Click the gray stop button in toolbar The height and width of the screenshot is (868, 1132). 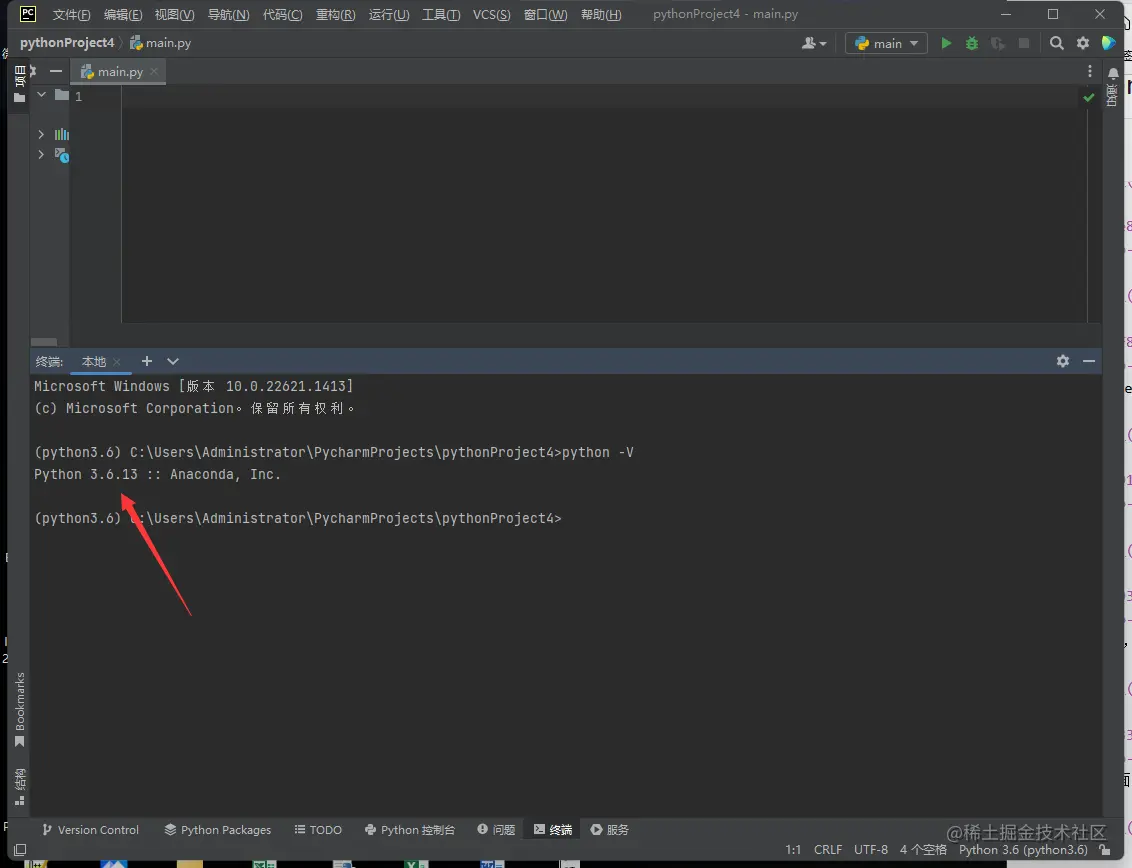click(1024, 43)
